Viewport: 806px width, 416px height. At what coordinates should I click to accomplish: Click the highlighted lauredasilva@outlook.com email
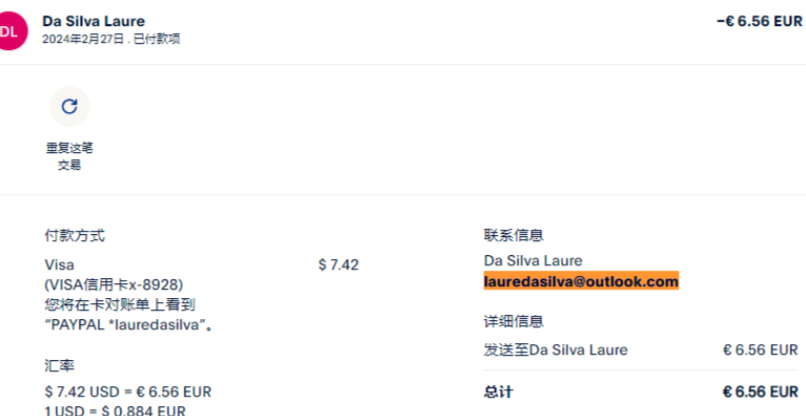[581, 281]
